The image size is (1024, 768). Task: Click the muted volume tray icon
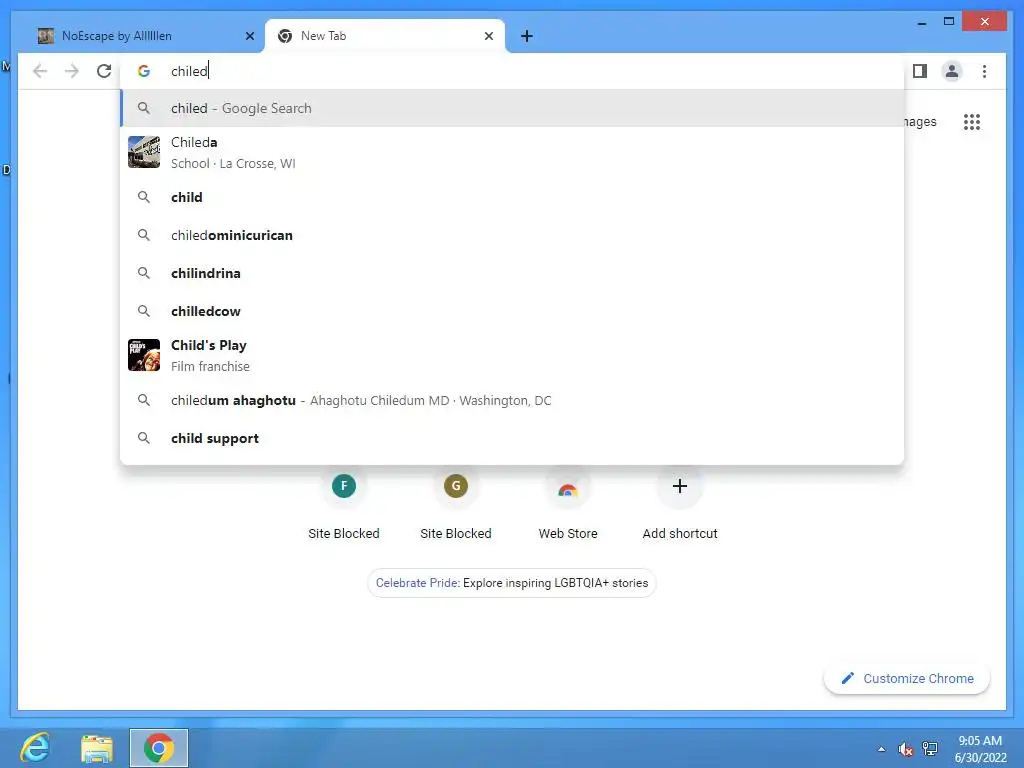click(905, 749)
